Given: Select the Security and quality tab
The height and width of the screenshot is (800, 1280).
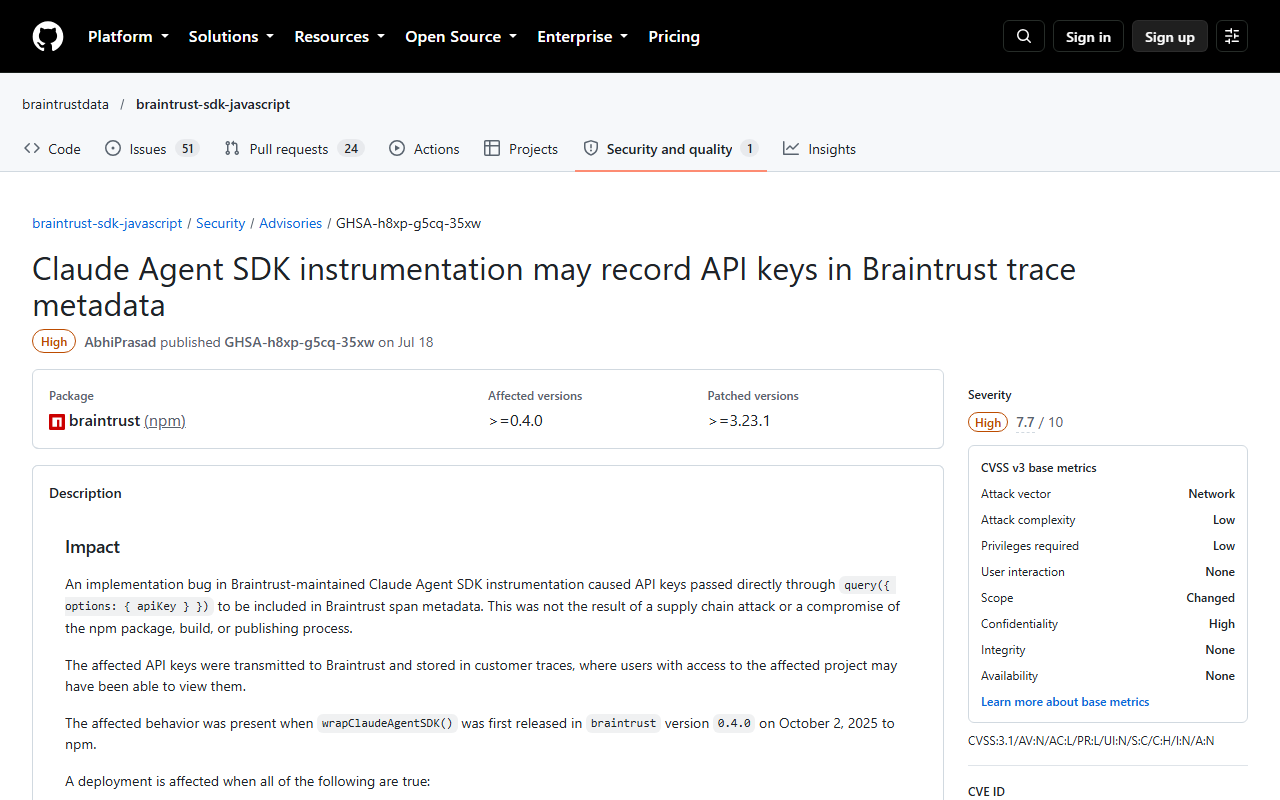Looking at the screenshot, I should (670, 148).
